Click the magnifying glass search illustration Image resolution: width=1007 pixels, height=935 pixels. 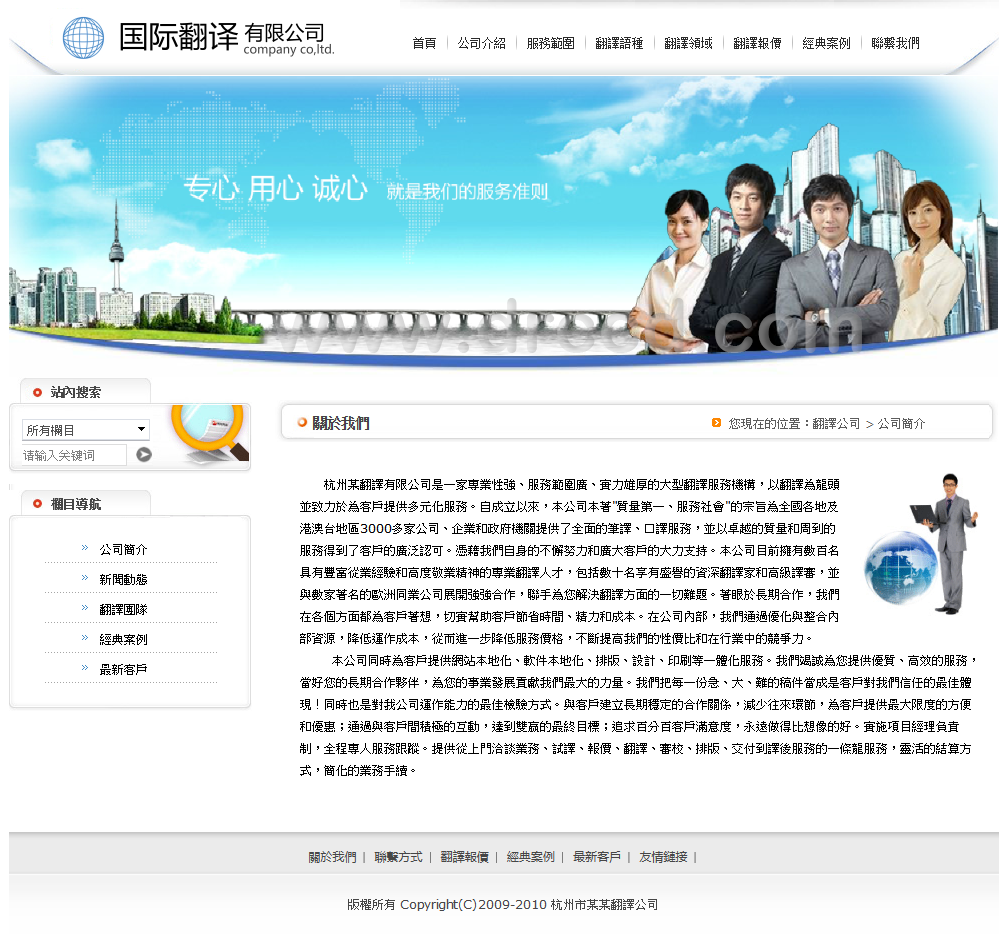coord(209,433)
